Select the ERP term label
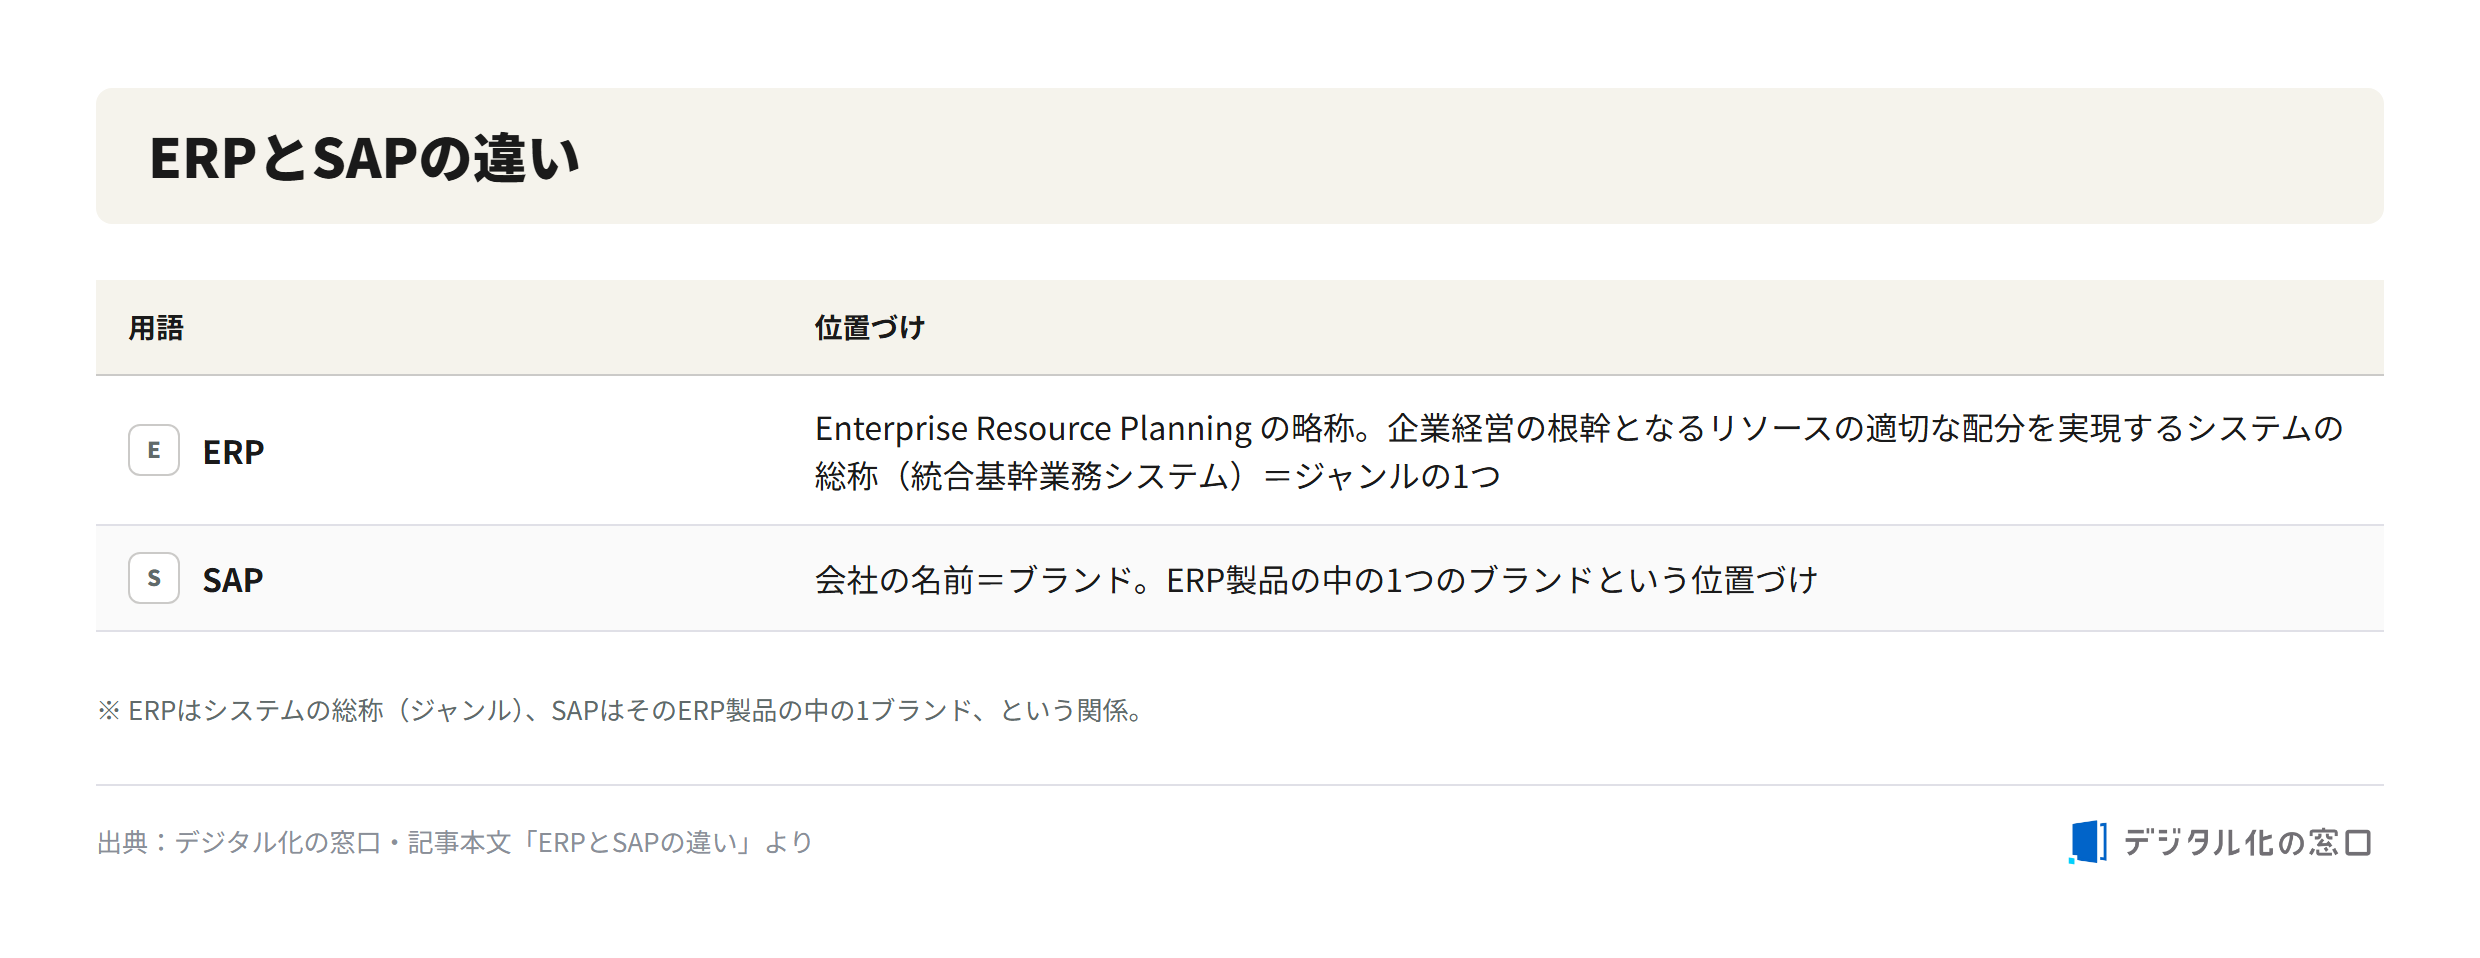 tap(233, 452)
